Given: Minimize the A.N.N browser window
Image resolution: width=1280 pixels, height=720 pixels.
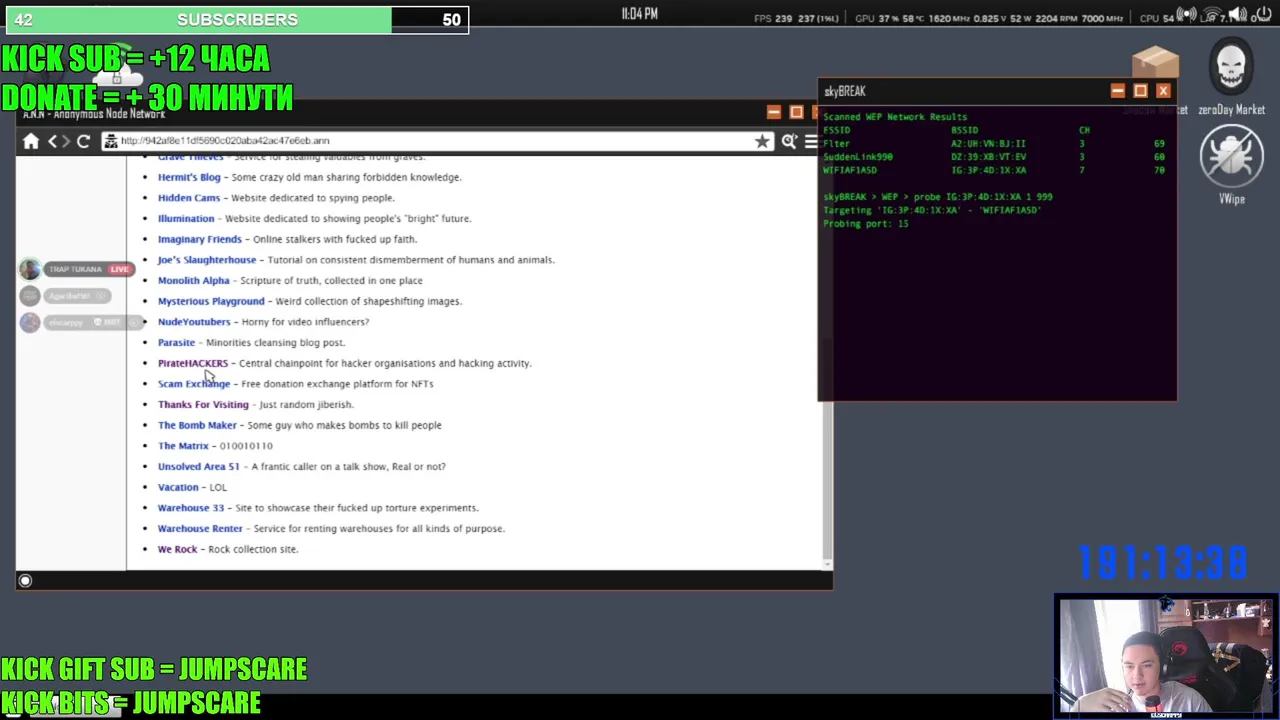Looking at the screenshot, I should (773, 112).
